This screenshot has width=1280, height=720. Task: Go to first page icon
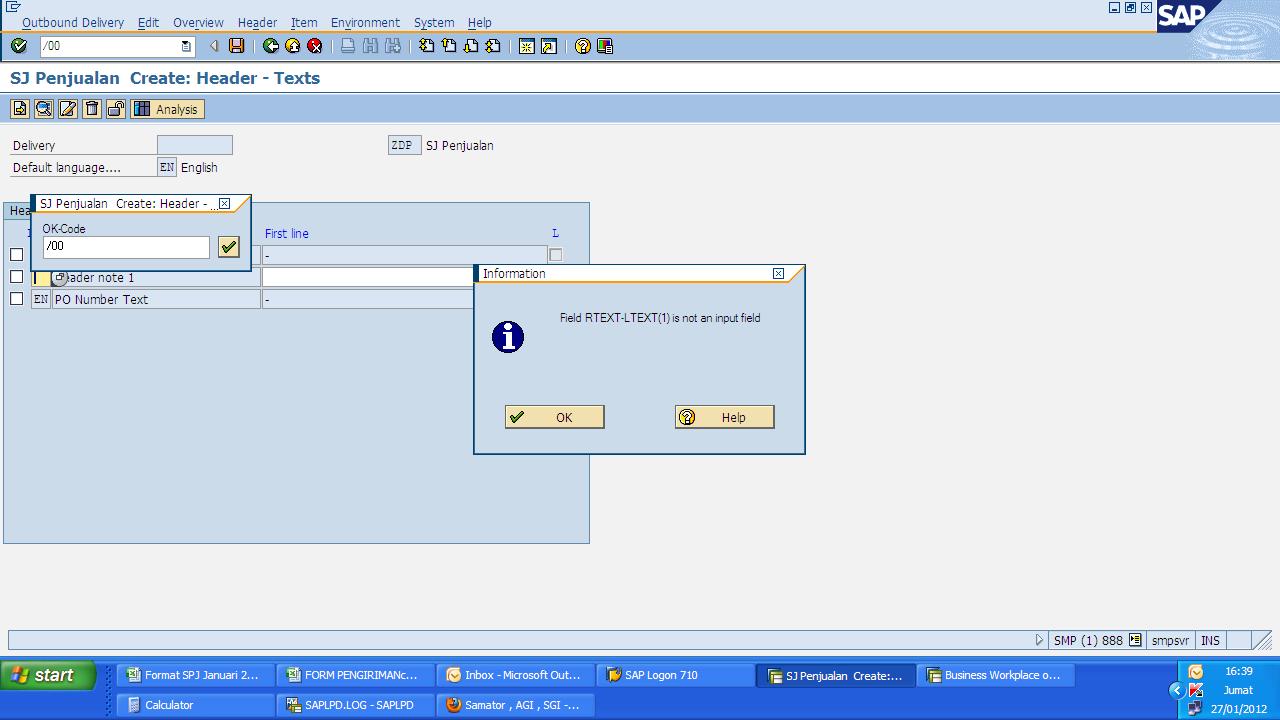pos(427,46)
